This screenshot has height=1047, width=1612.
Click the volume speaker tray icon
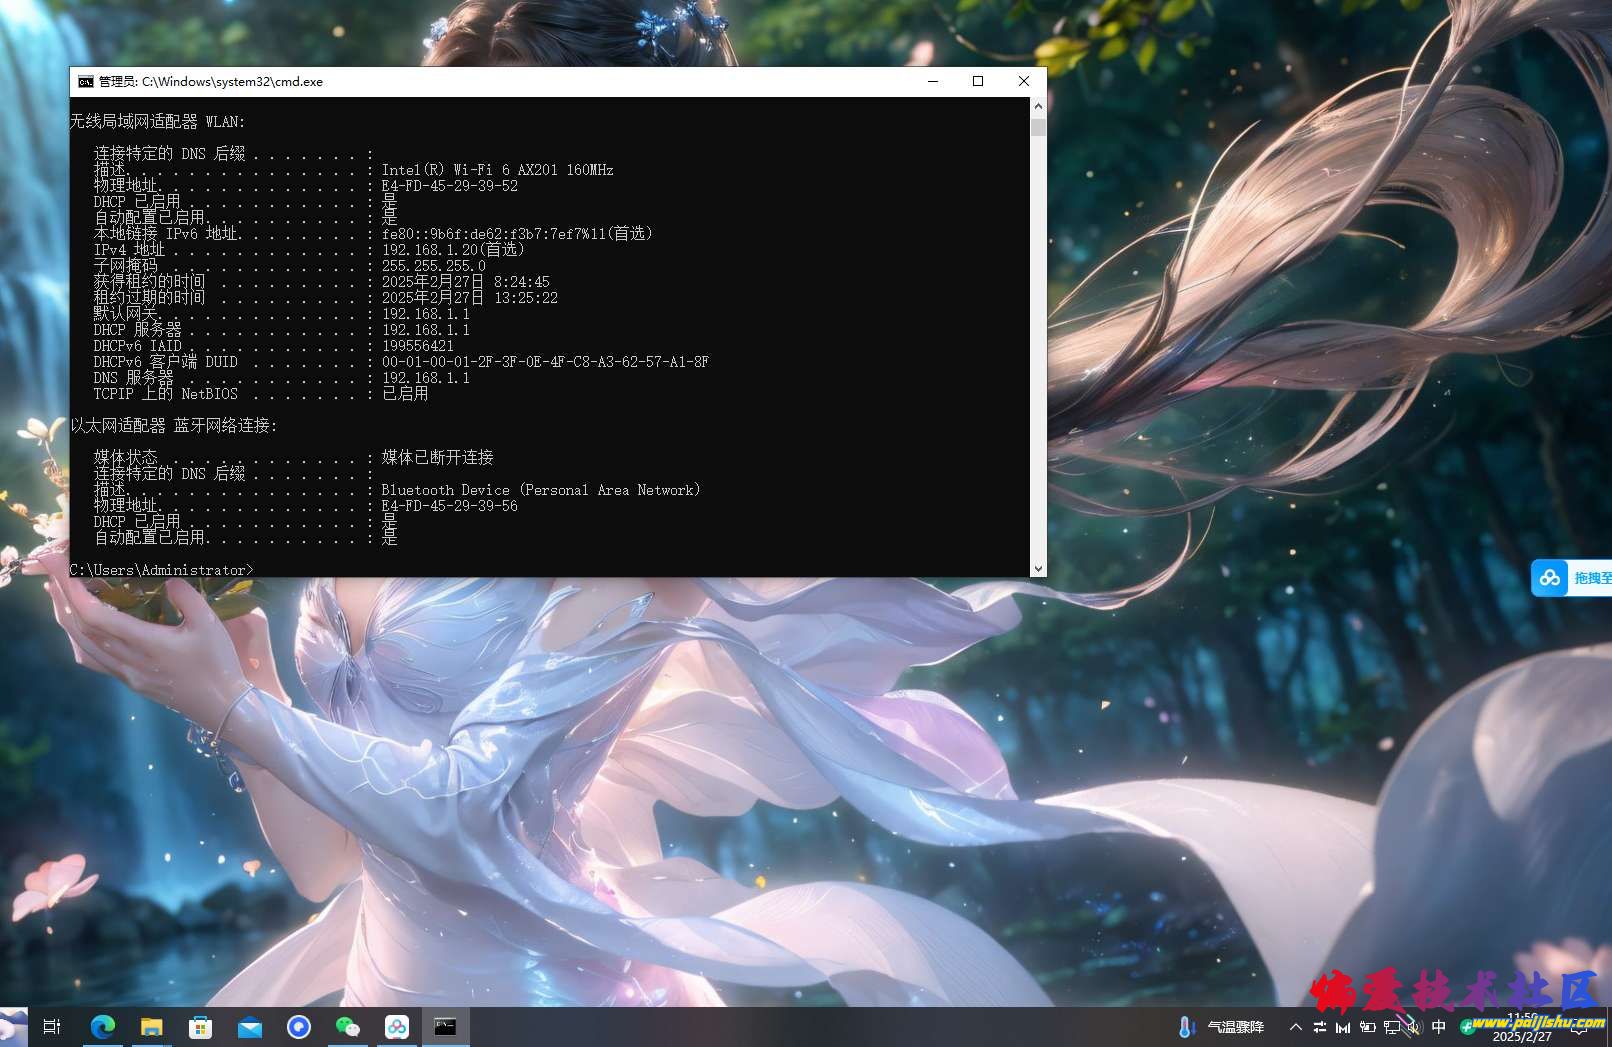[x=1414, y=1027]
